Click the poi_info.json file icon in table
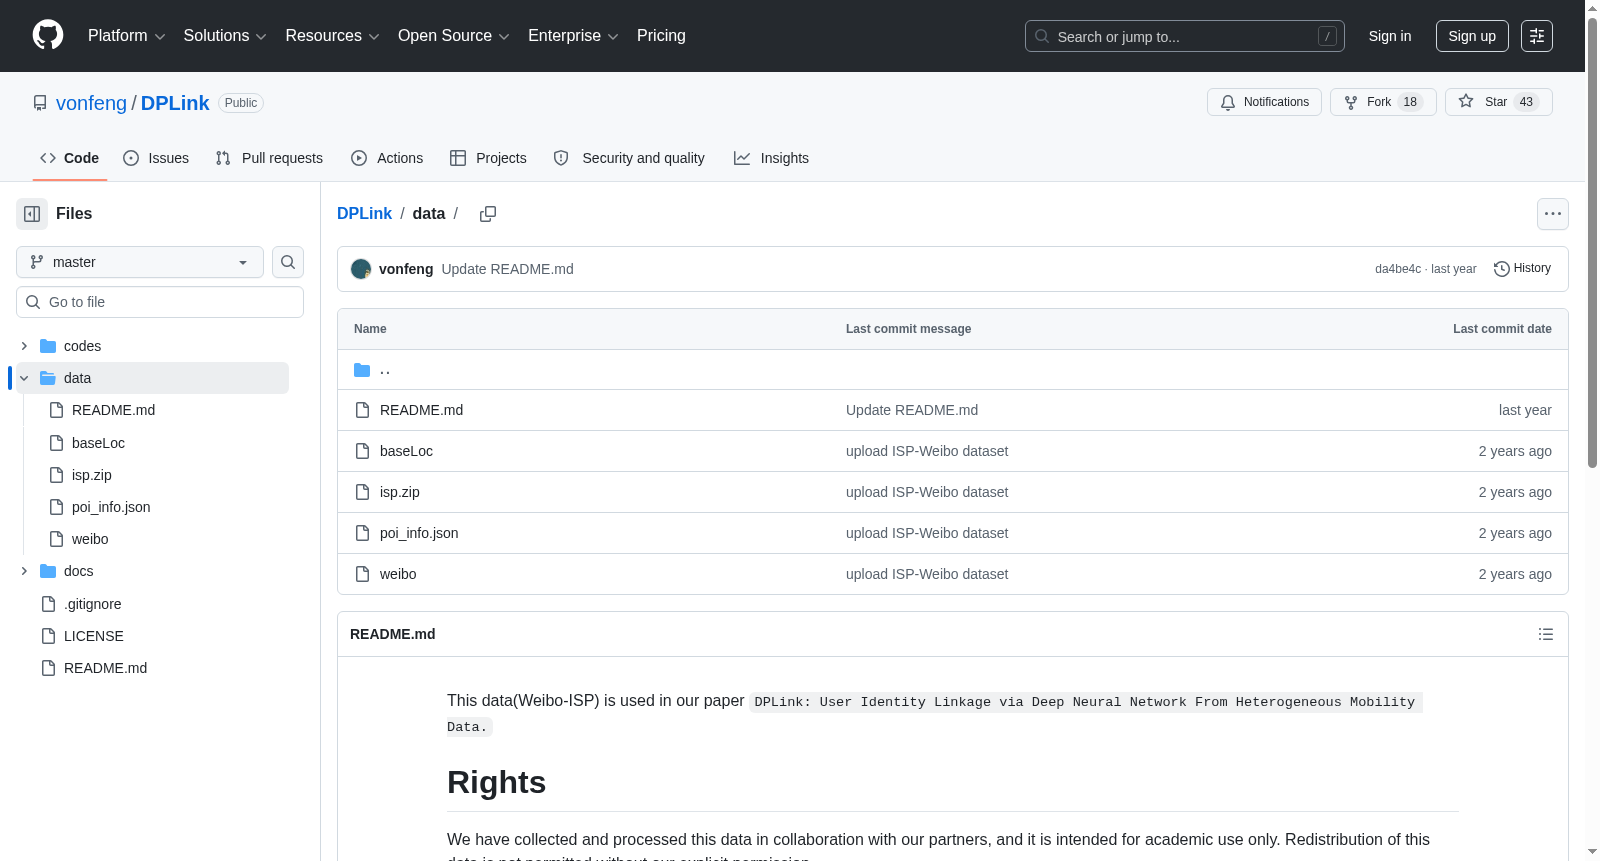The image size is (1600, 861). (362, 533)
